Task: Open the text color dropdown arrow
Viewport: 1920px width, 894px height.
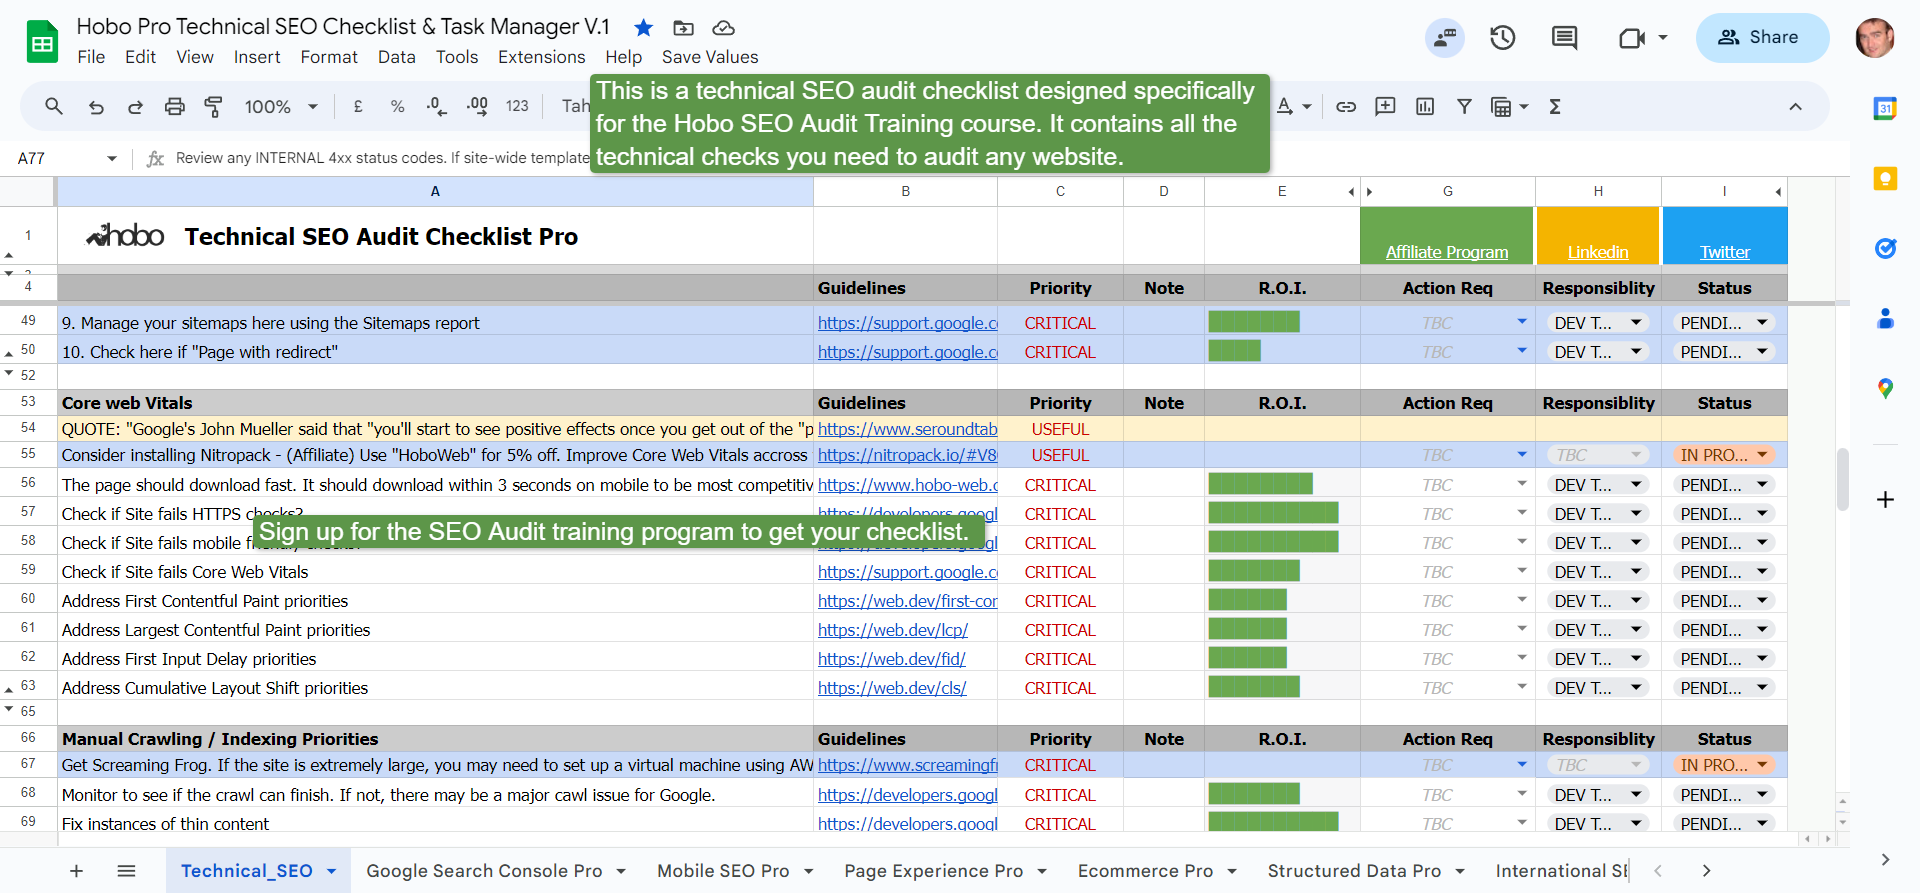Action: click(x=1307, y=107)
